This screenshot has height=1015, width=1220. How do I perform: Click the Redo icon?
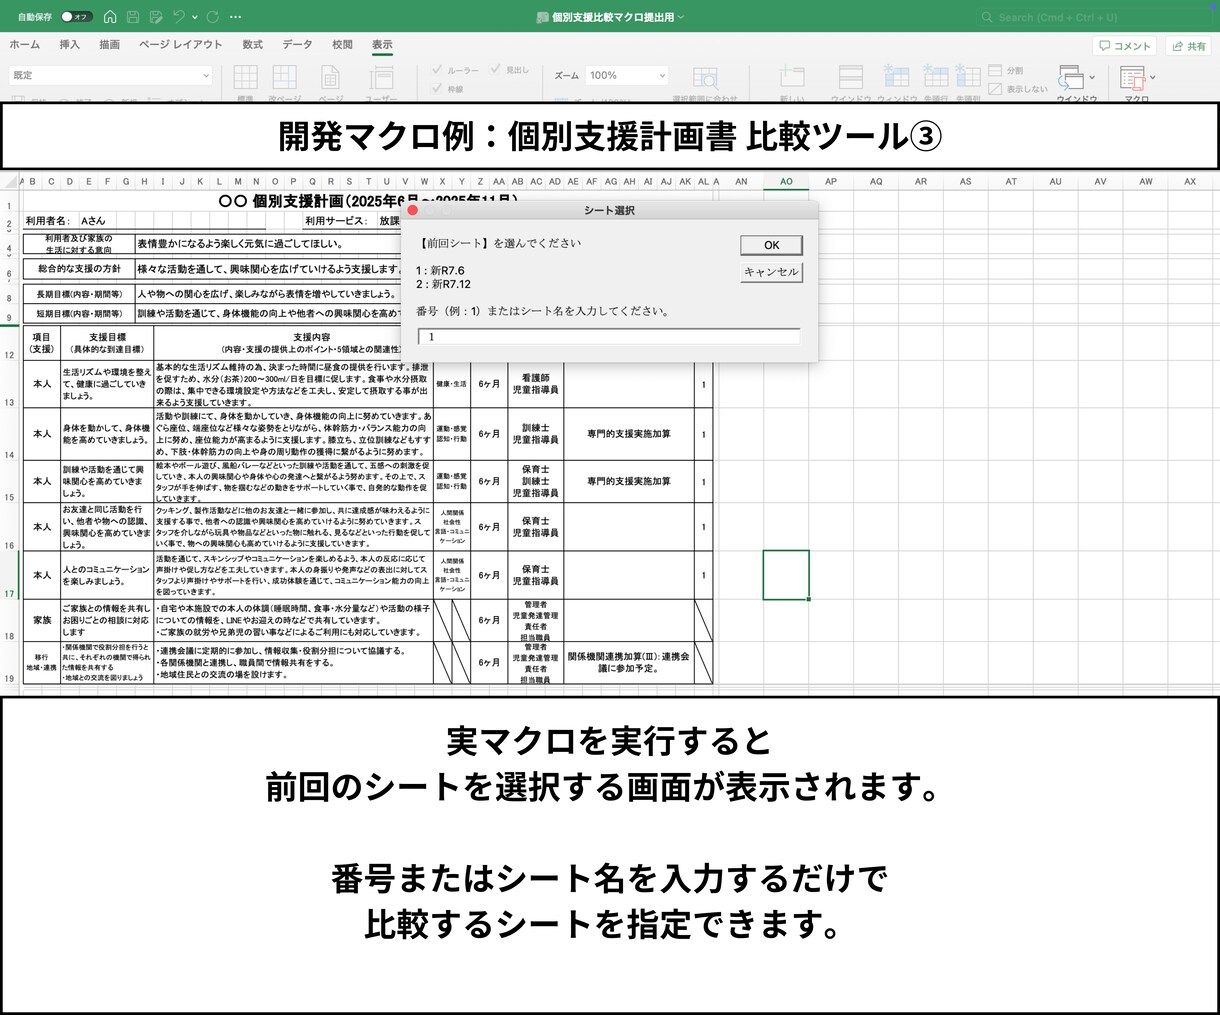click(213, 17)
